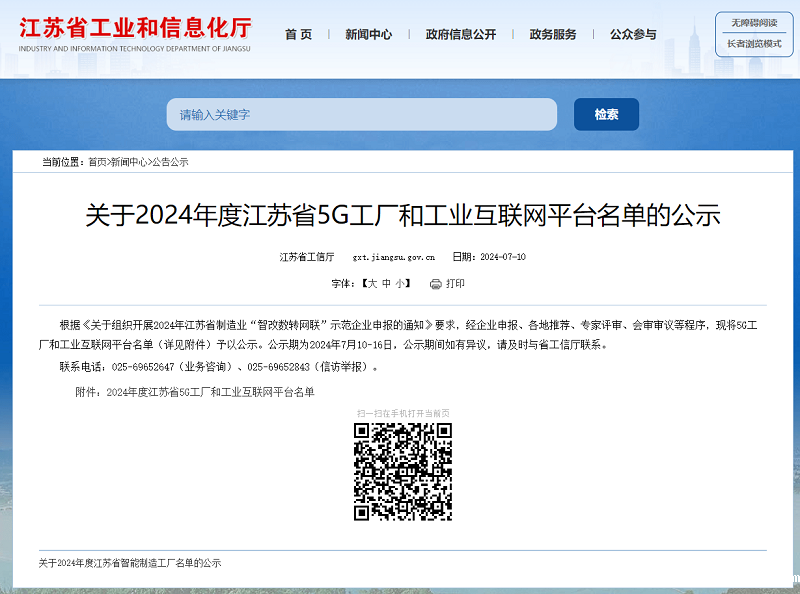
Task: Enable 无障碍阅读 accessibility reading
Action: pos(753,23)
